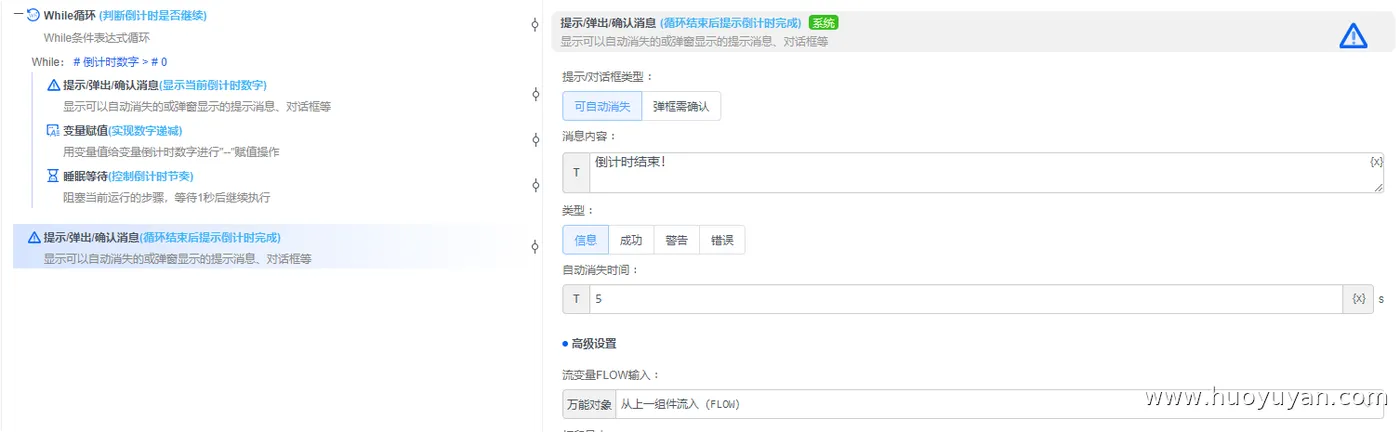Set message type to 错误
Viewport: 1400px width, 432px height.
coord(722,240)
